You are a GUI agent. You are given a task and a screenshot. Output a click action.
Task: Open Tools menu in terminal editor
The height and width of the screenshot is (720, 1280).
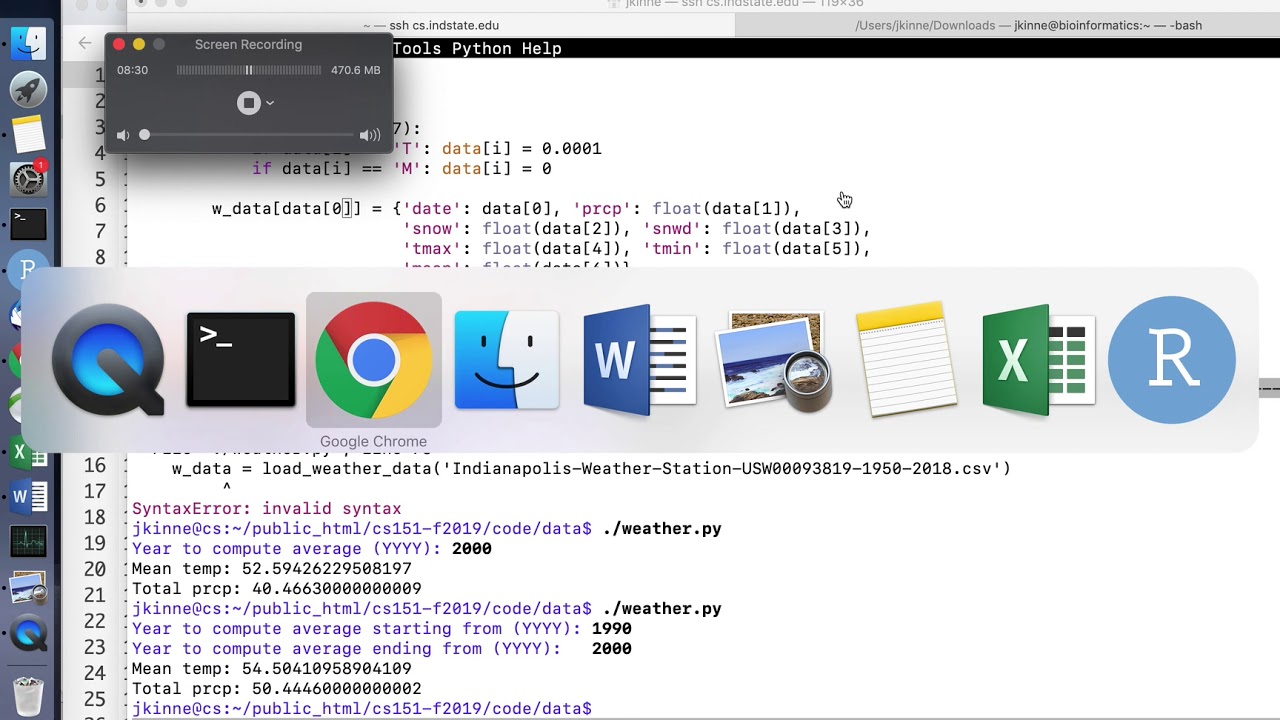pyautogui.click(x=417, y=48)
